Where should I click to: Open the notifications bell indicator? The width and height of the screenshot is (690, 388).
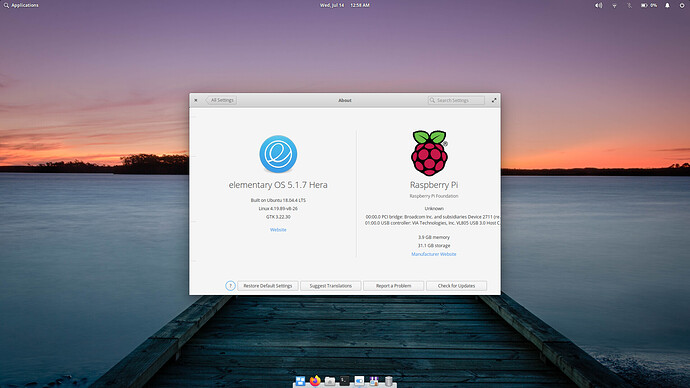click(x=667, y=5)
